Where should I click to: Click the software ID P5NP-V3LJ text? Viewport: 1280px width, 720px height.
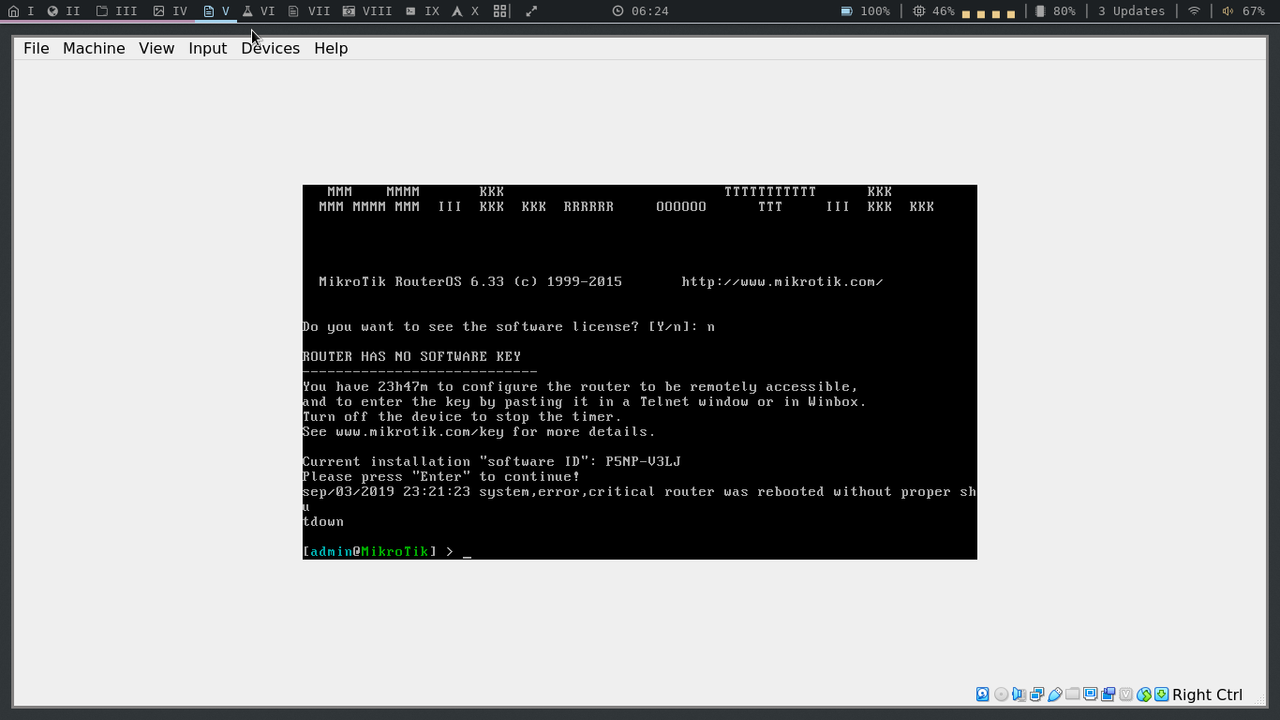[x=643, y=462]
